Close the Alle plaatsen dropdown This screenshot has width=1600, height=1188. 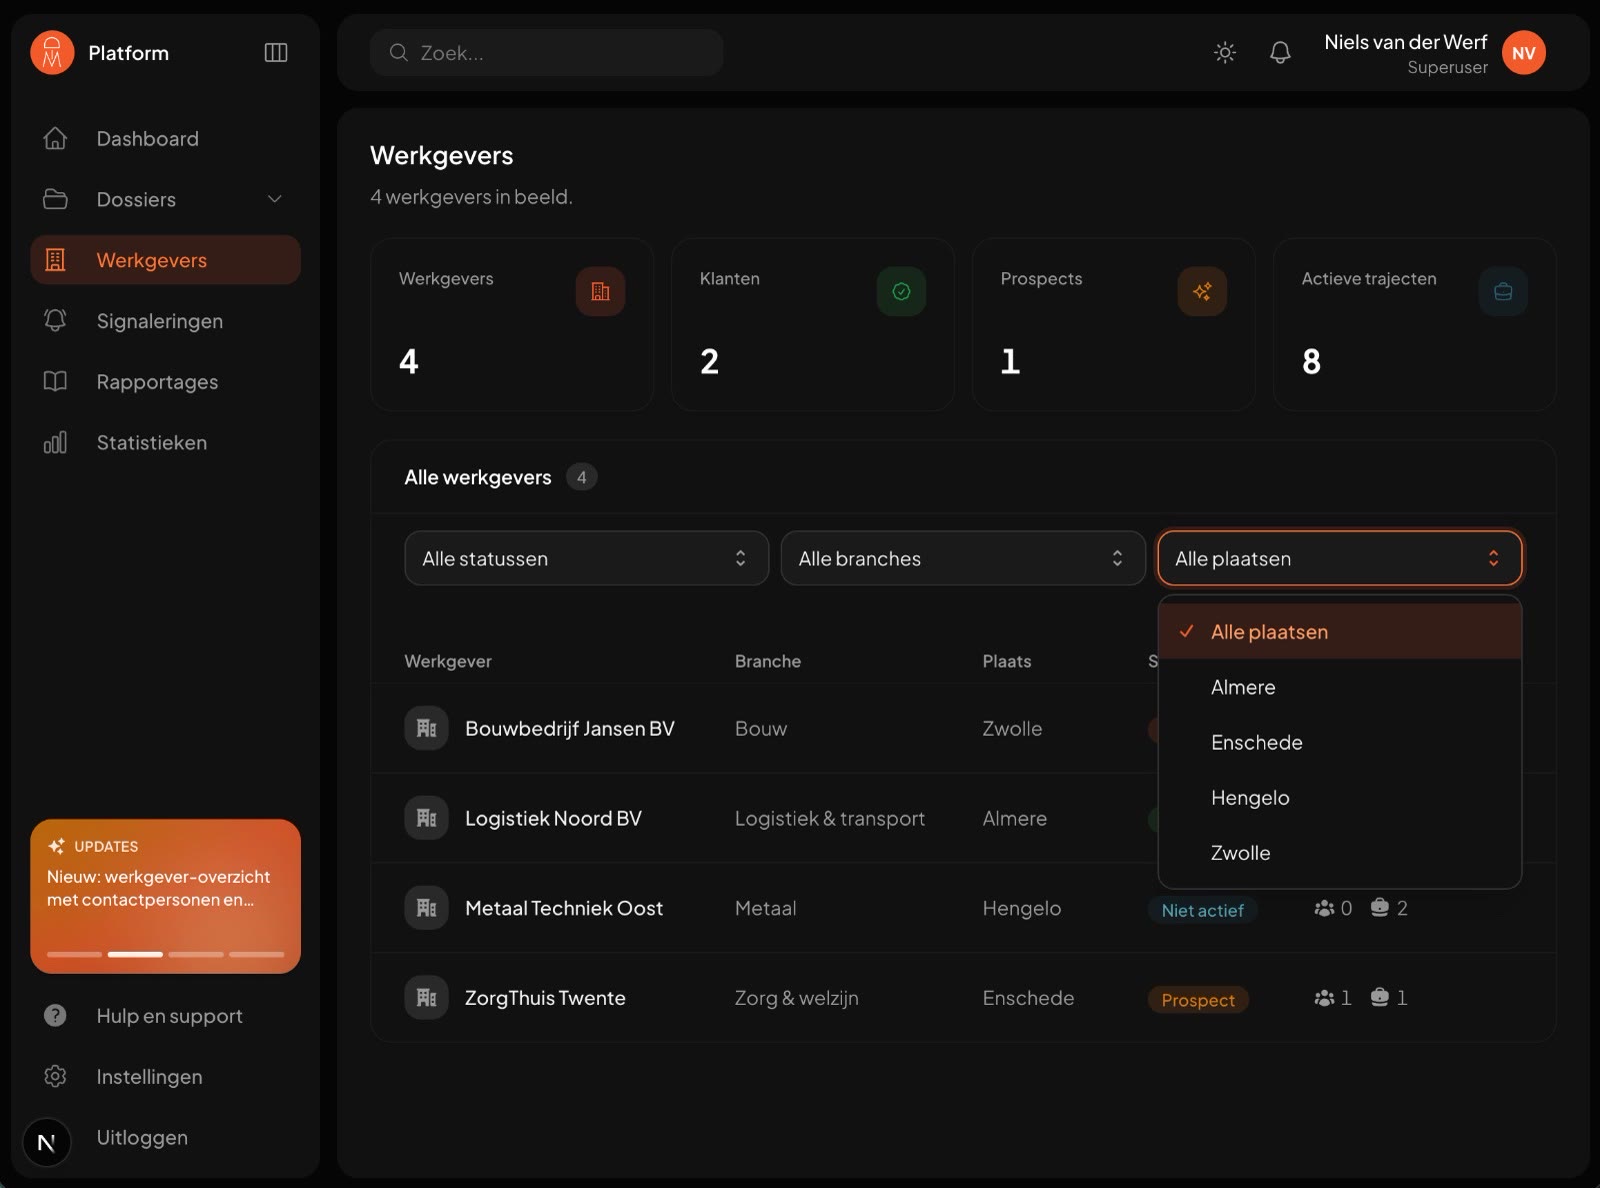click(x=1339, y=558)
